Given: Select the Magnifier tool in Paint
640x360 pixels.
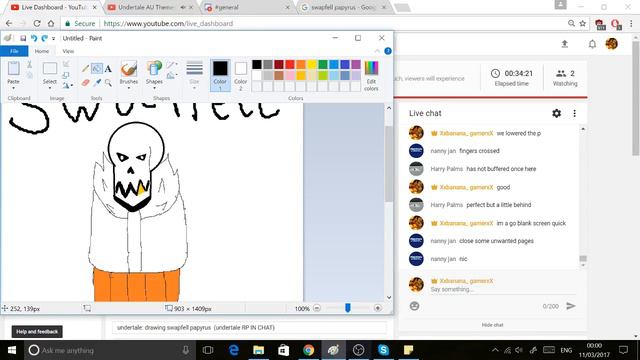Looking at the screenshot, I should pos(108,83).
